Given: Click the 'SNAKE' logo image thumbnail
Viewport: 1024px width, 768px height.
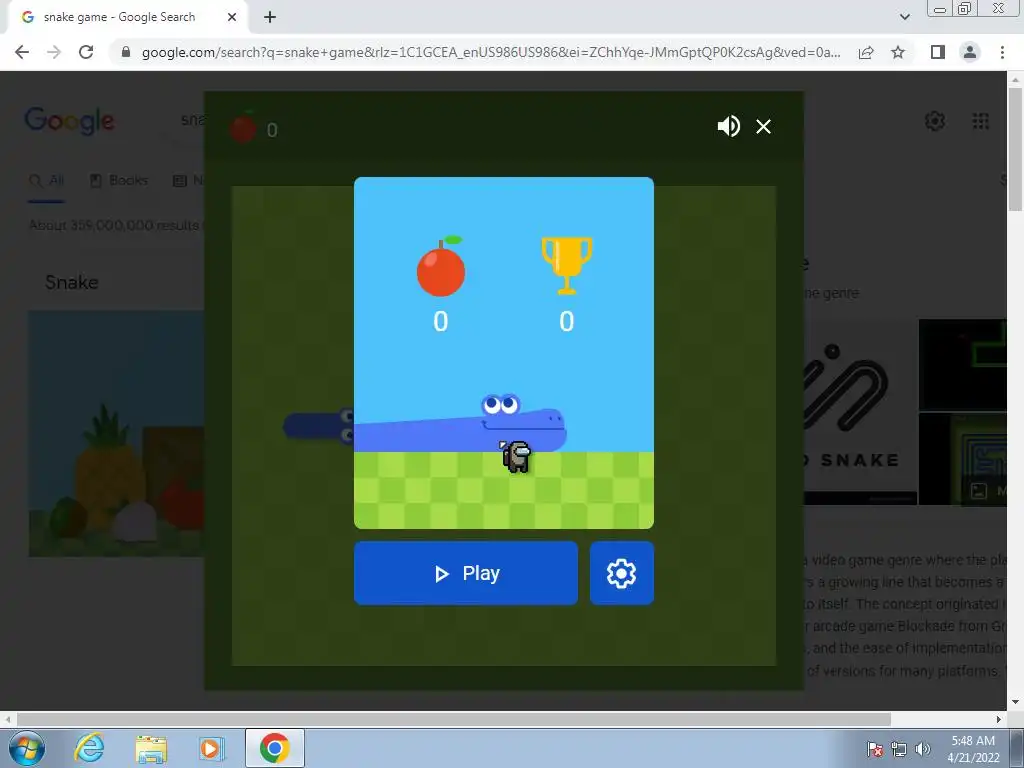Looking at the screenshot, I should click(859, 411).
